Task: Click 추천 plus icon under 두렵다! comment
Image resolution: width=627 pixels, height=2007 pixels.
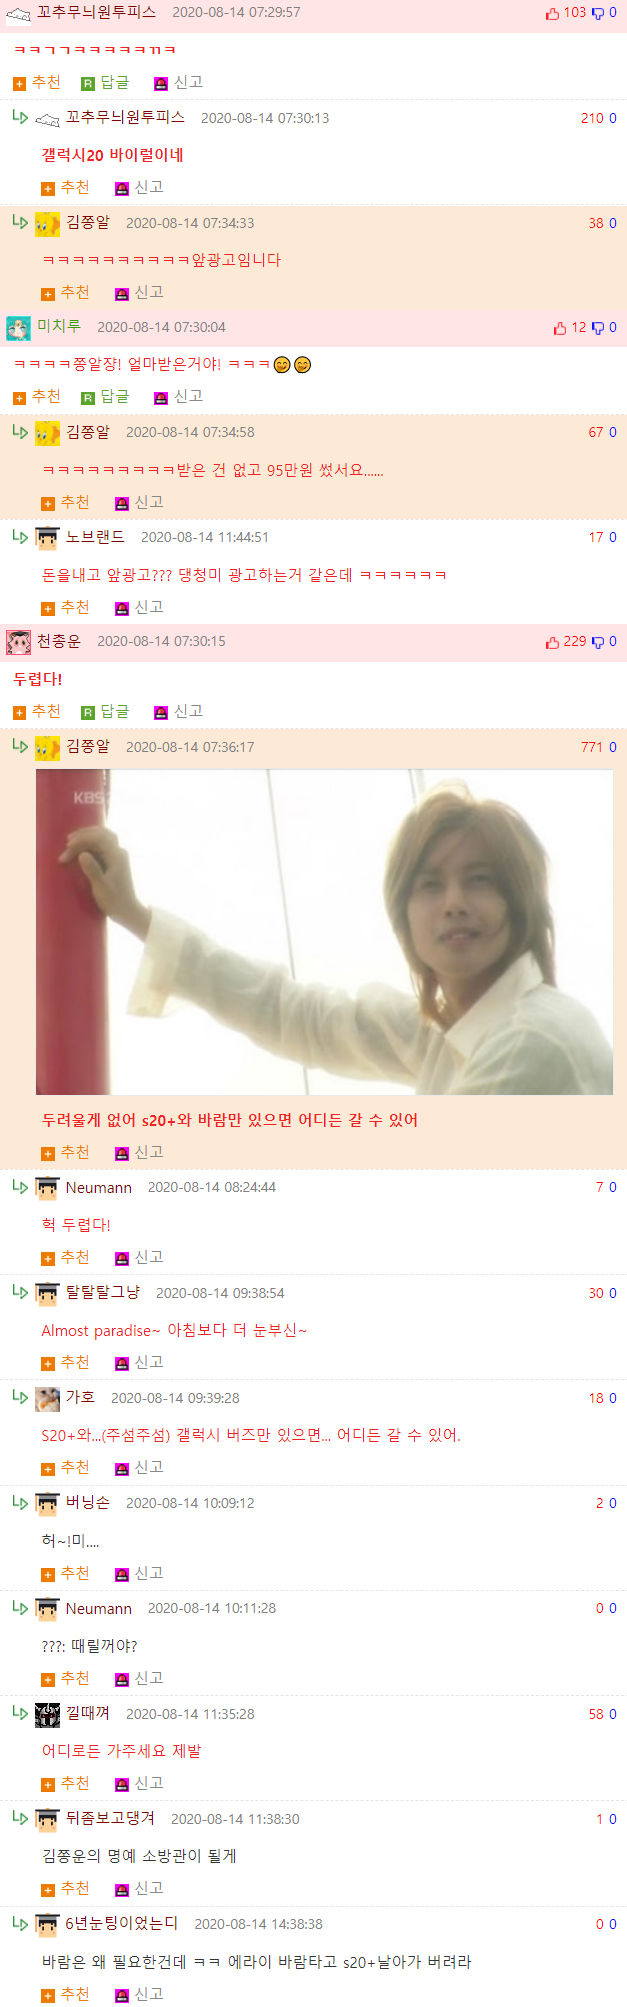Action: (x=19, y=713)
